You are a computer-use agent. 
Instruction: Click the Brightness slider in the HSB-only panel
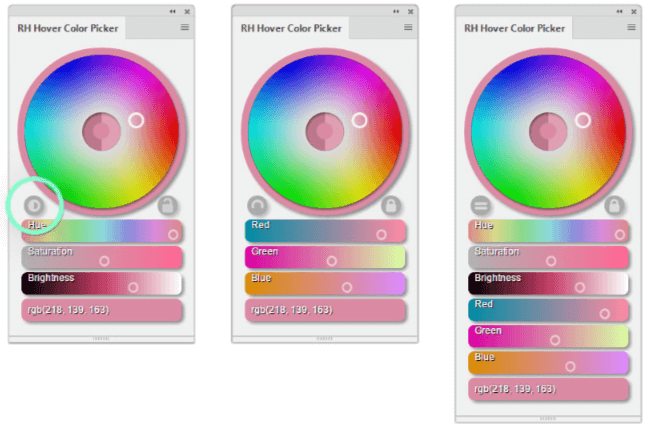click(x=102, y=284)
